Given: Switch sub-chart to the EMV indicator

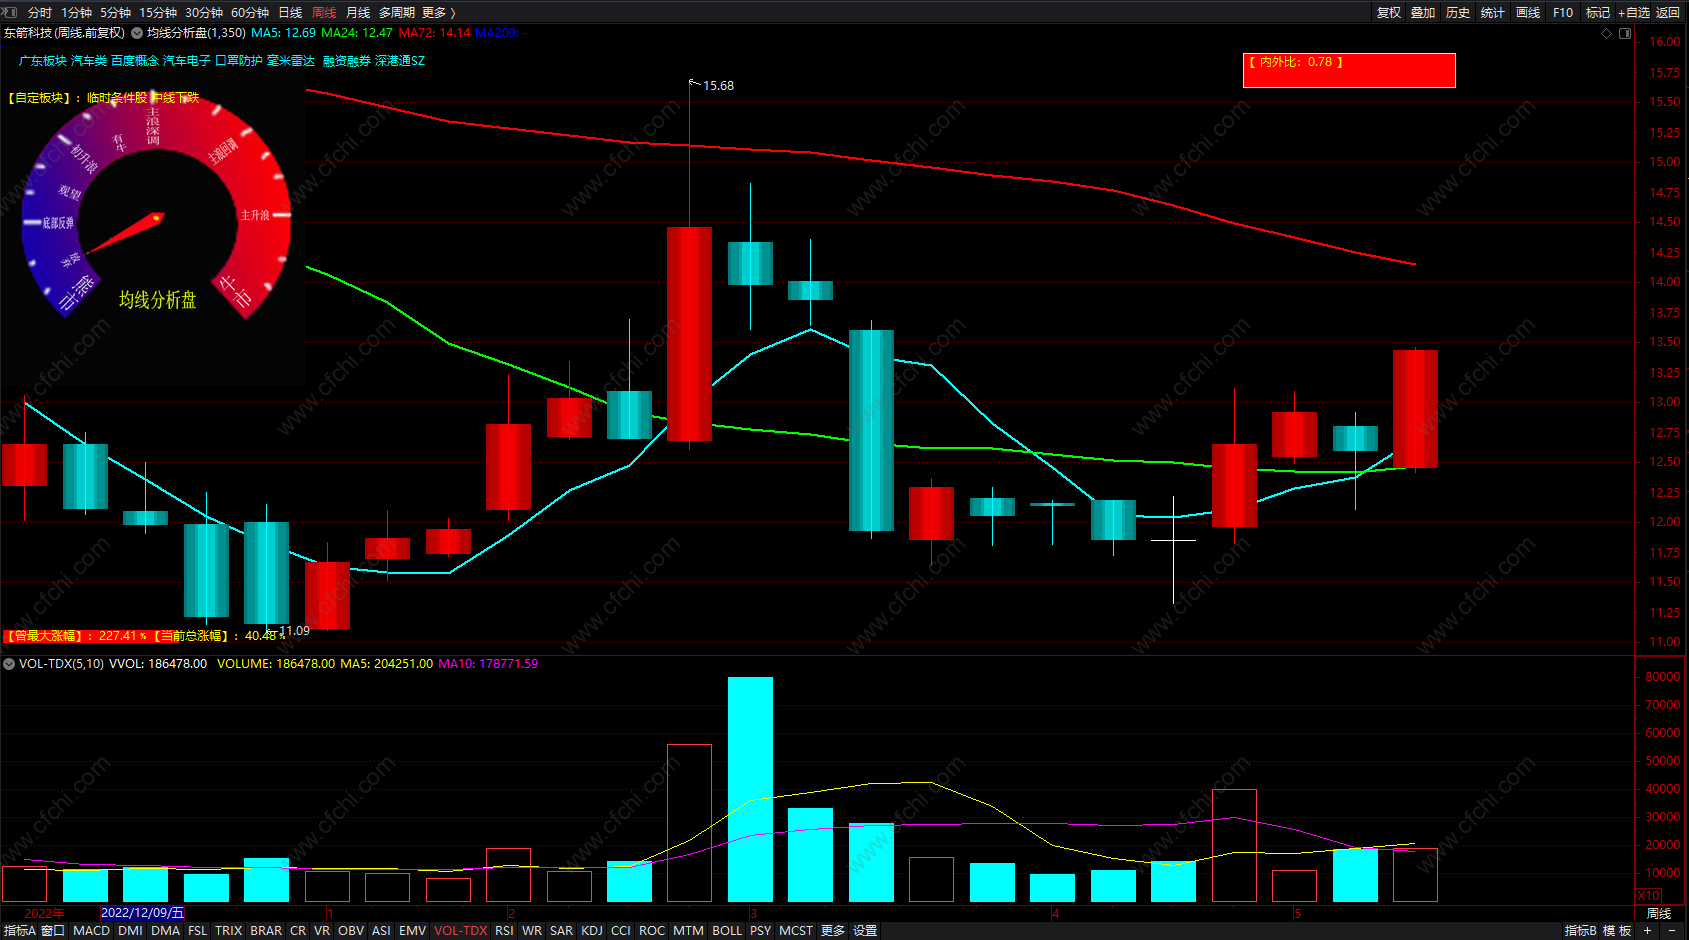Looking at the screenshot, I should (x=413, y=931).
